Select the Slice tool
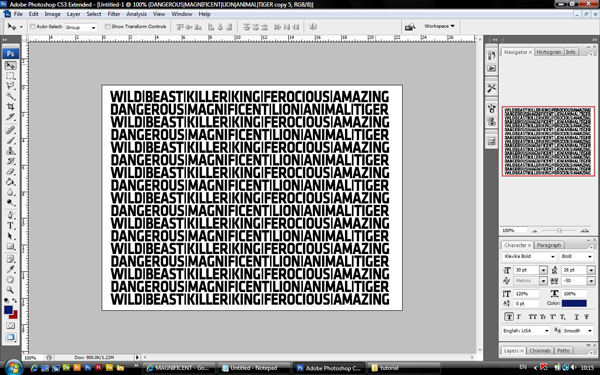Screen dimensions: 600x375 (10, 117)
